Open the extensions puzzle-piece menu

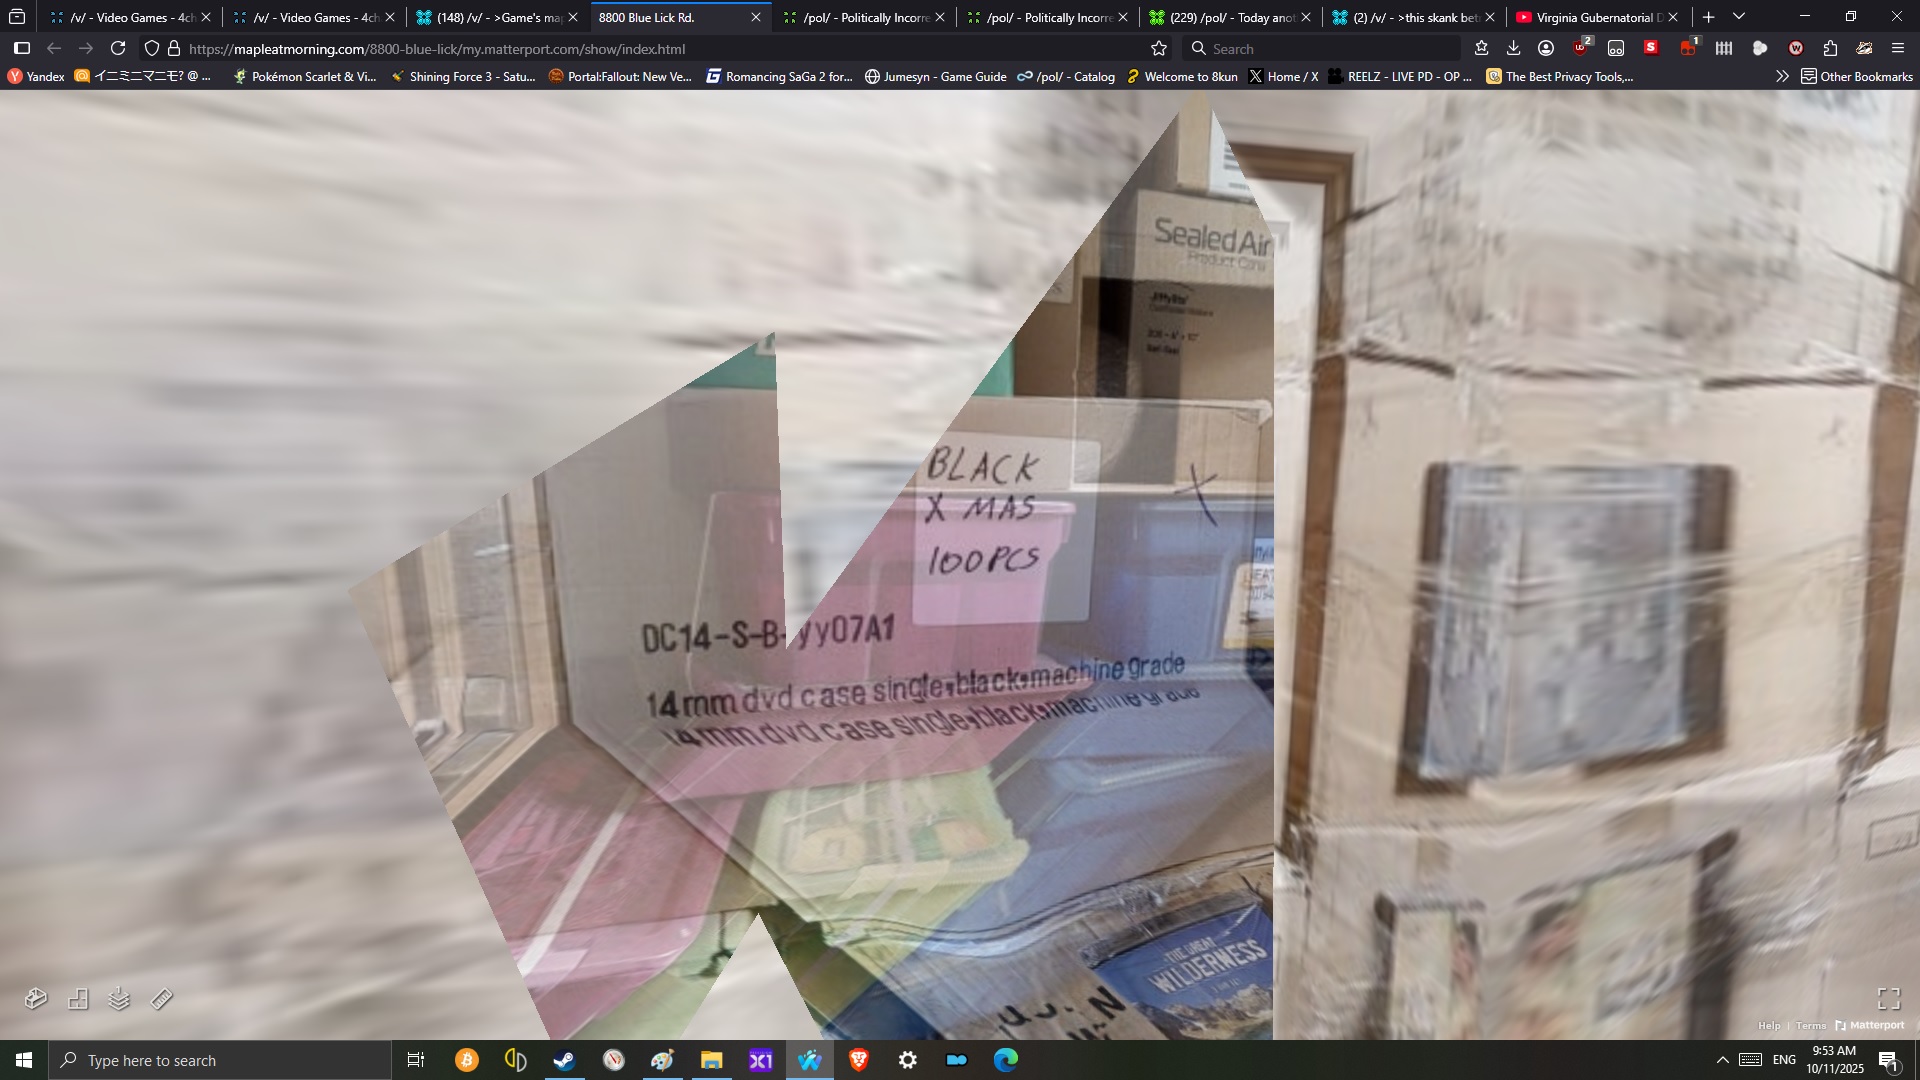[x=1830, y=48]
